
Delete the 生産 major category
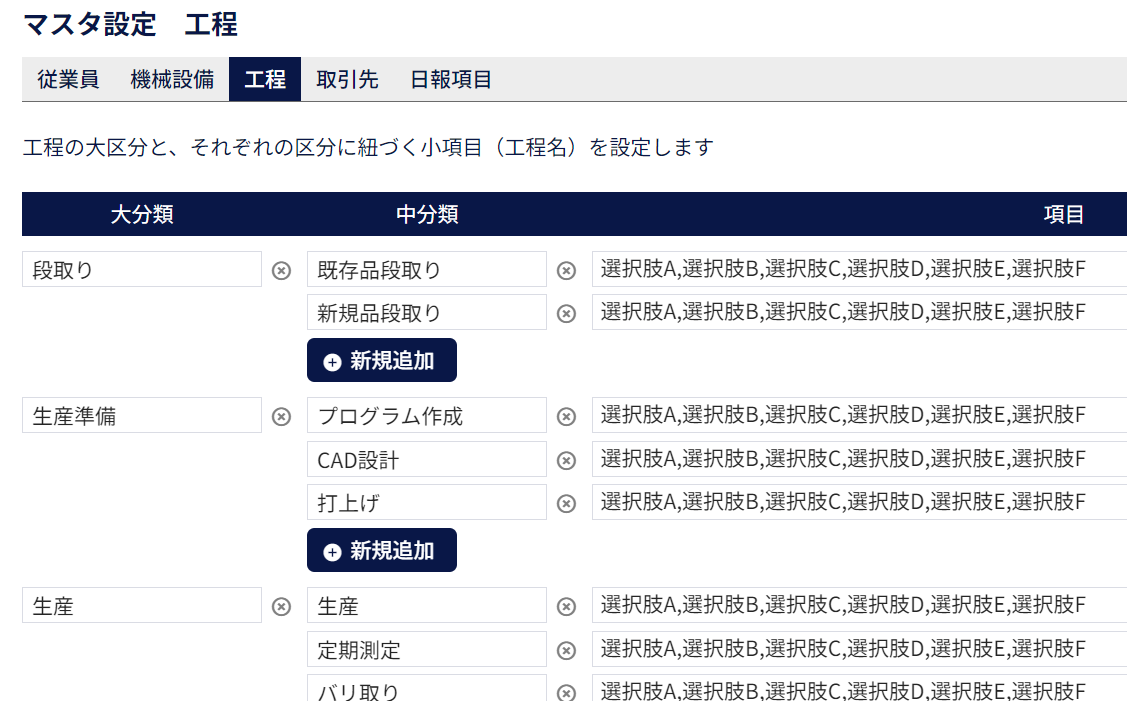[x=282, y=606]
